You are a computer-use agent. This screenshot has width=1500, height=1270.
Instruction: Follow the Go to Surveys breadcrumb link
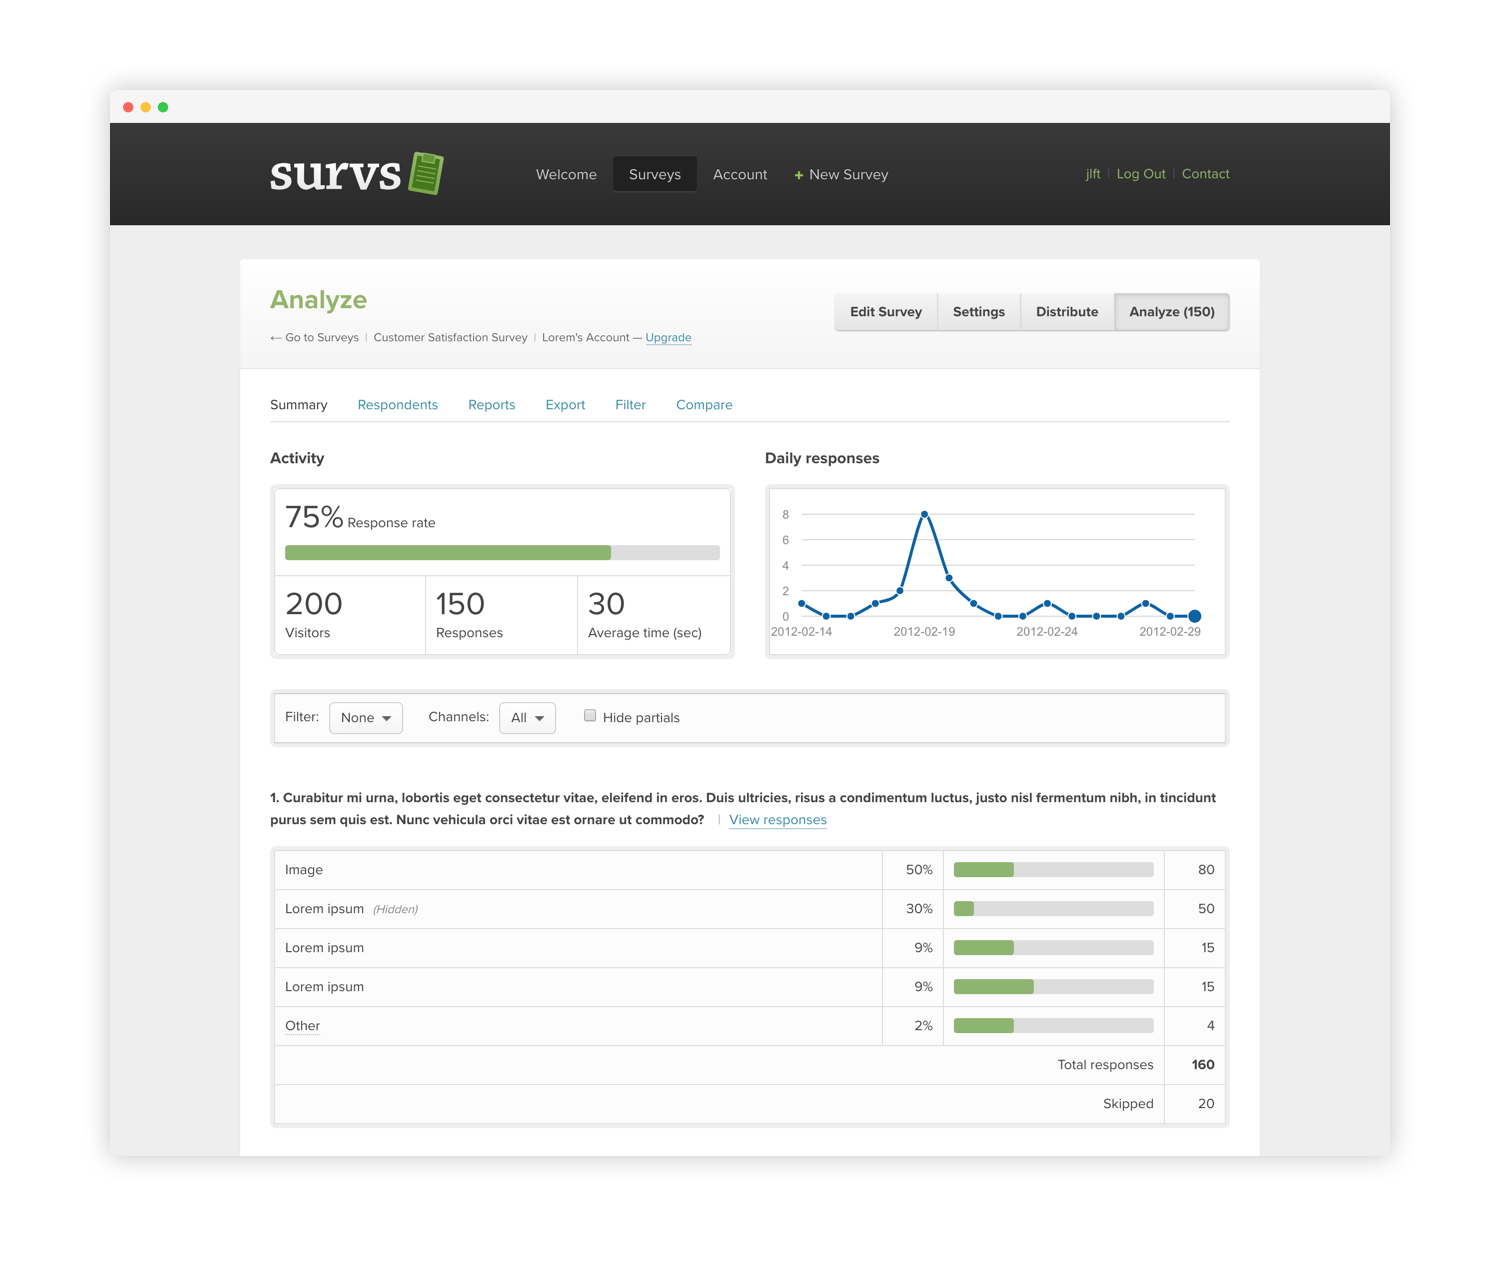pos(314,338)
